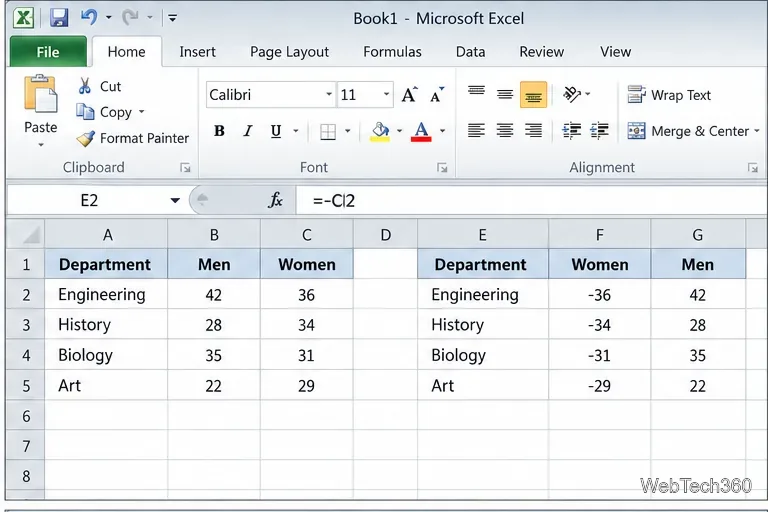The image size is (768, 512).
Task: Switch to the Home tab
Action: pos(126,52)
